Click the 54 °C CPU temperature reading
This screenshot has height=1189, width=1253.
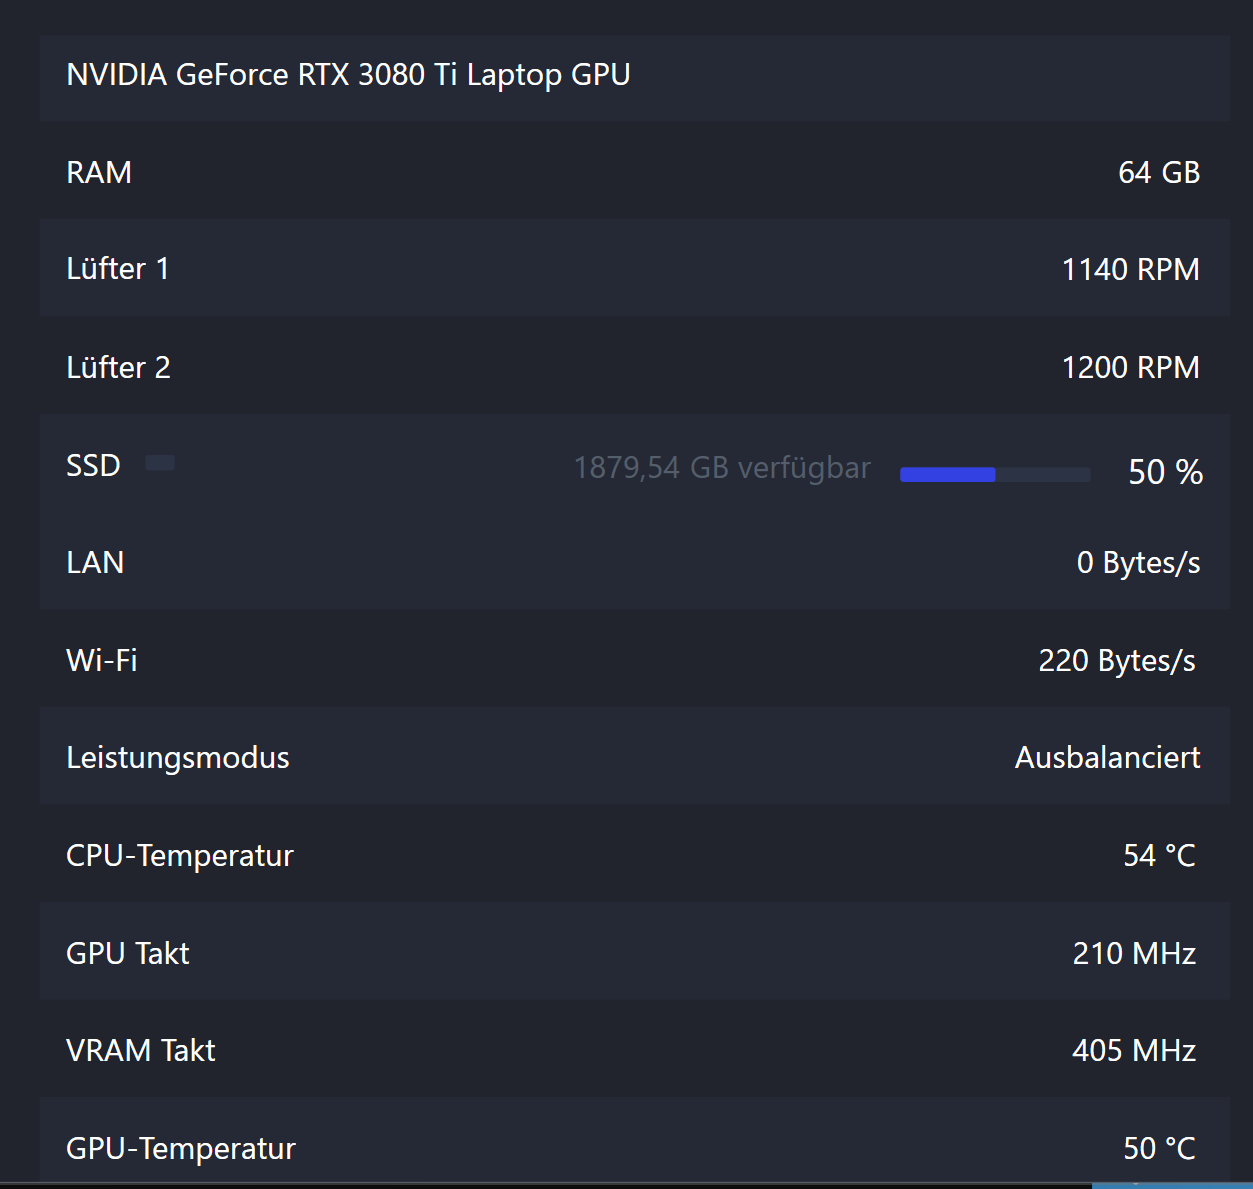[1159, 855]
